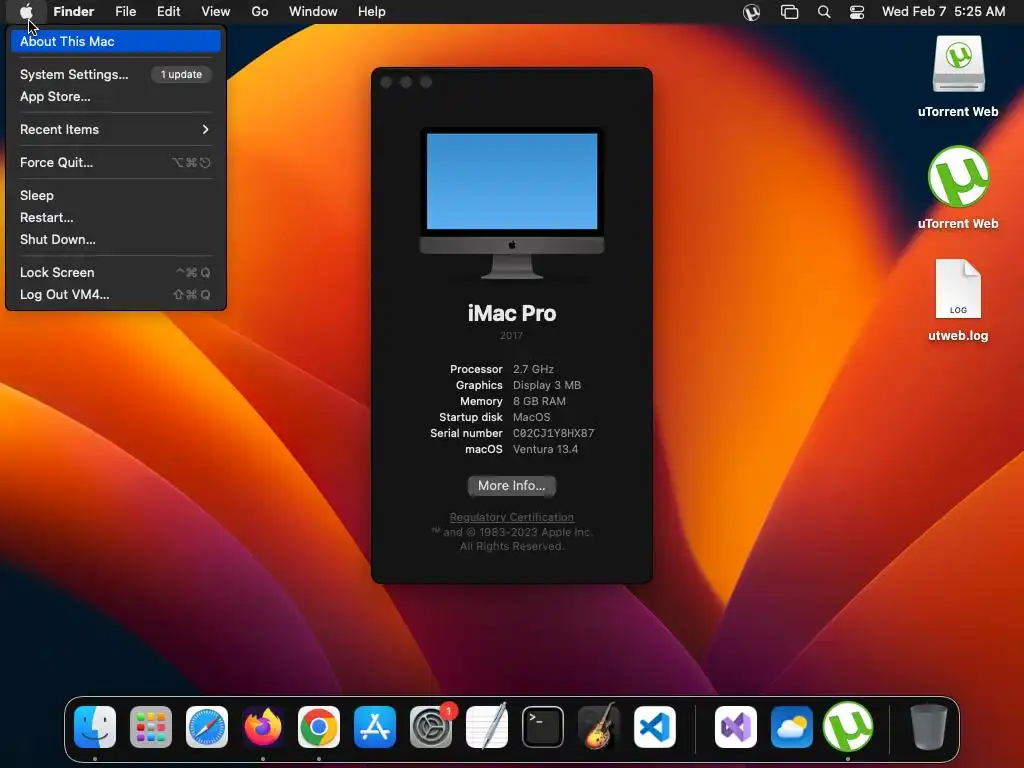Expand the Recent Items submenu
Viewport: 1024px width, 768px height.
[x=116, y=129]
